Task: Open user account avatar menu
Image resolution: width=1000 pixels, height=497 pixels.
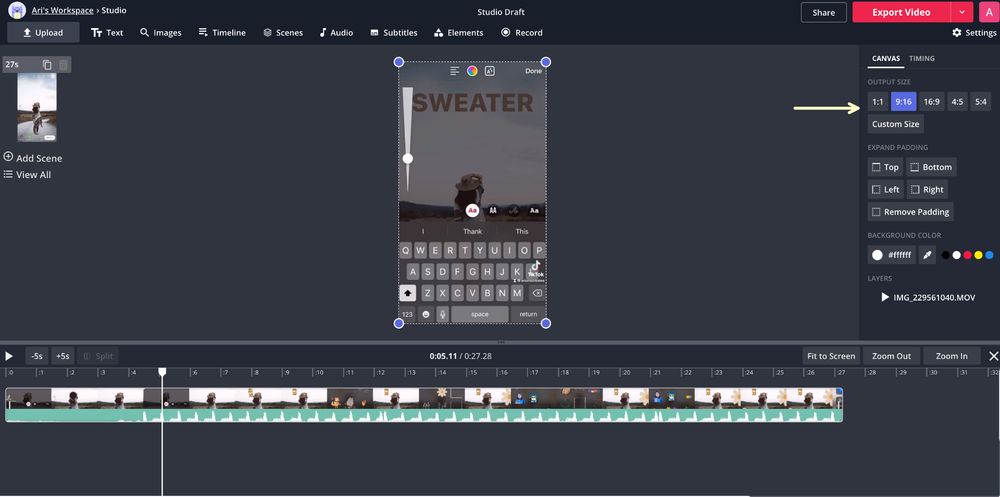Action: tap(987, 12)
